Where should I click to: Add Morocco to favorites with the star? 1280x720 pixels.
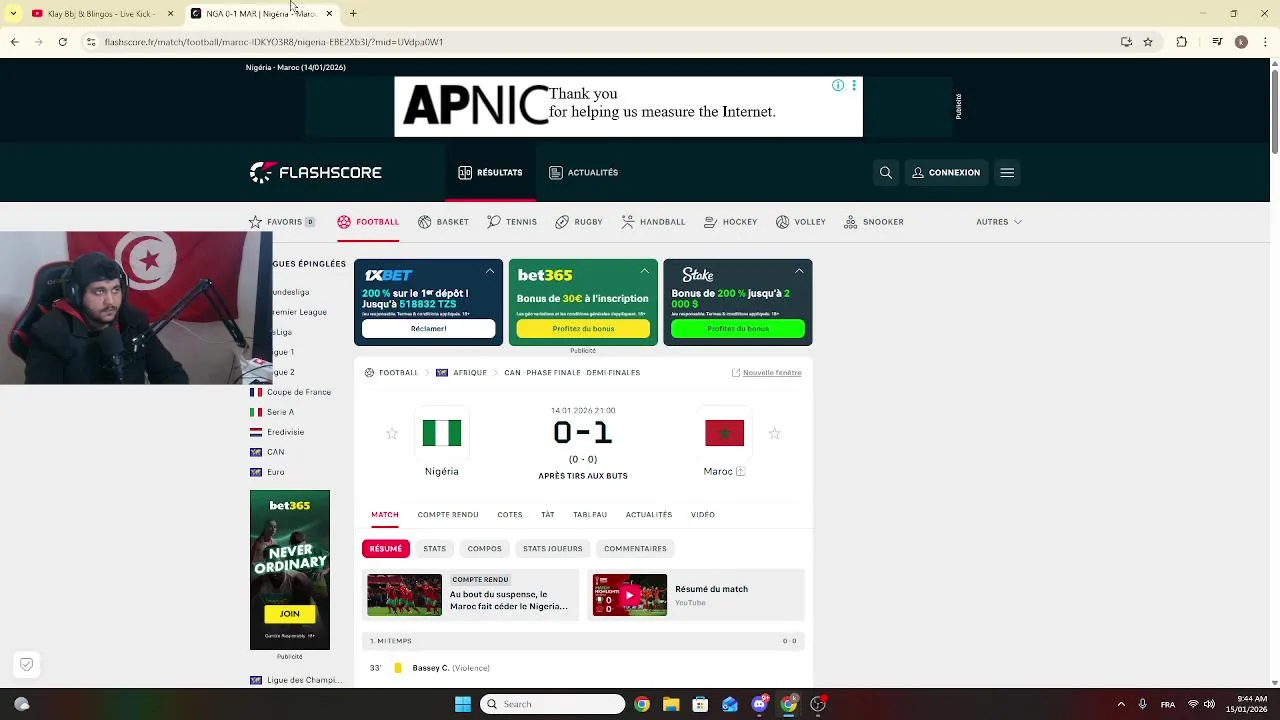tap(774, 434)
